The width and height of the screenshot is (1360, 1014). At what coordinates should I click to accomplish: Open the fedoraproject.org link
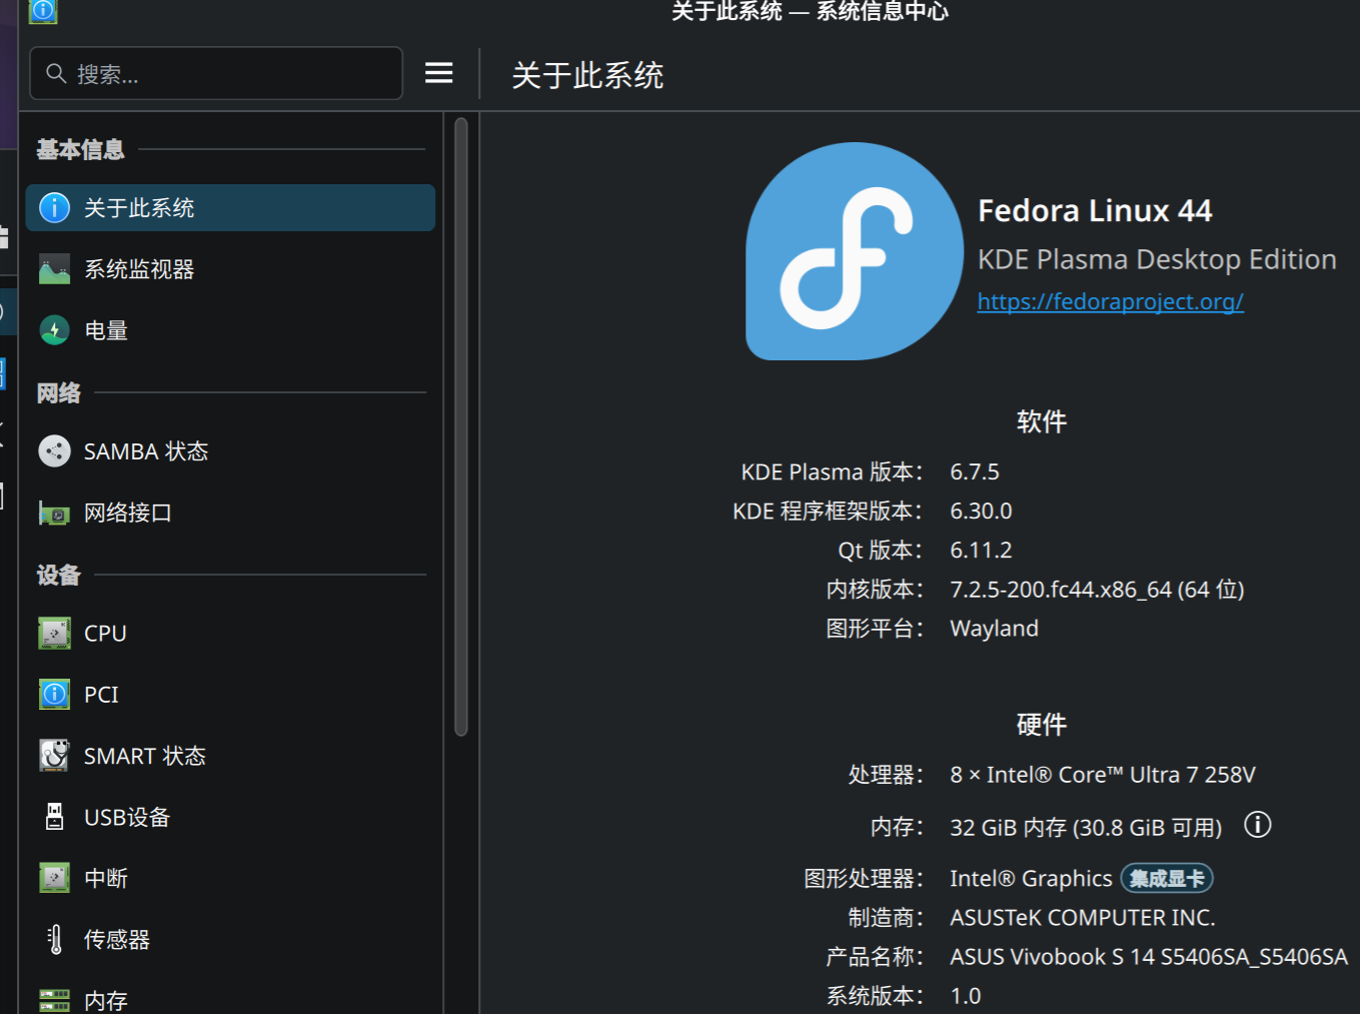pos(1110,301)
